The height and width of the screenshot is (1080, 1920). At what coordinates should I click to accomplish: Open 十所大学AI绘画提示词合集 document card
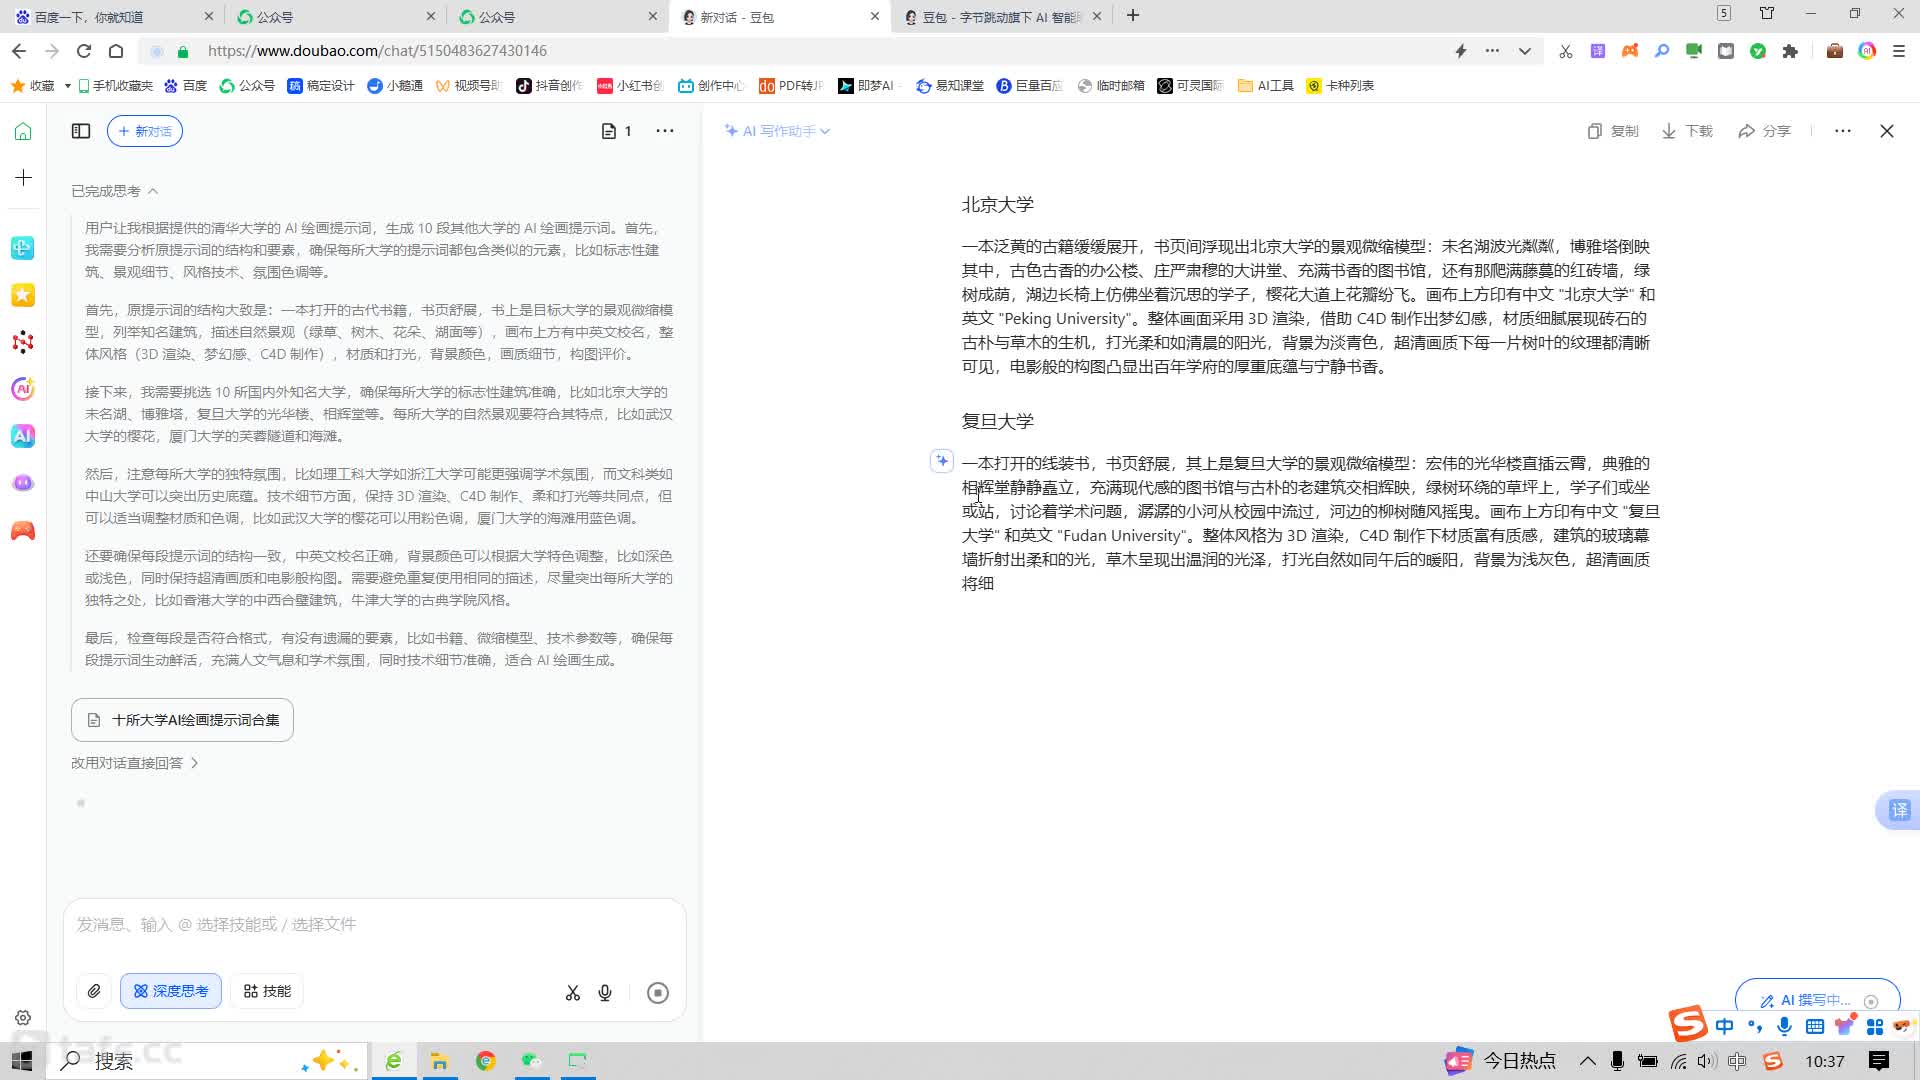pos(182,720)
